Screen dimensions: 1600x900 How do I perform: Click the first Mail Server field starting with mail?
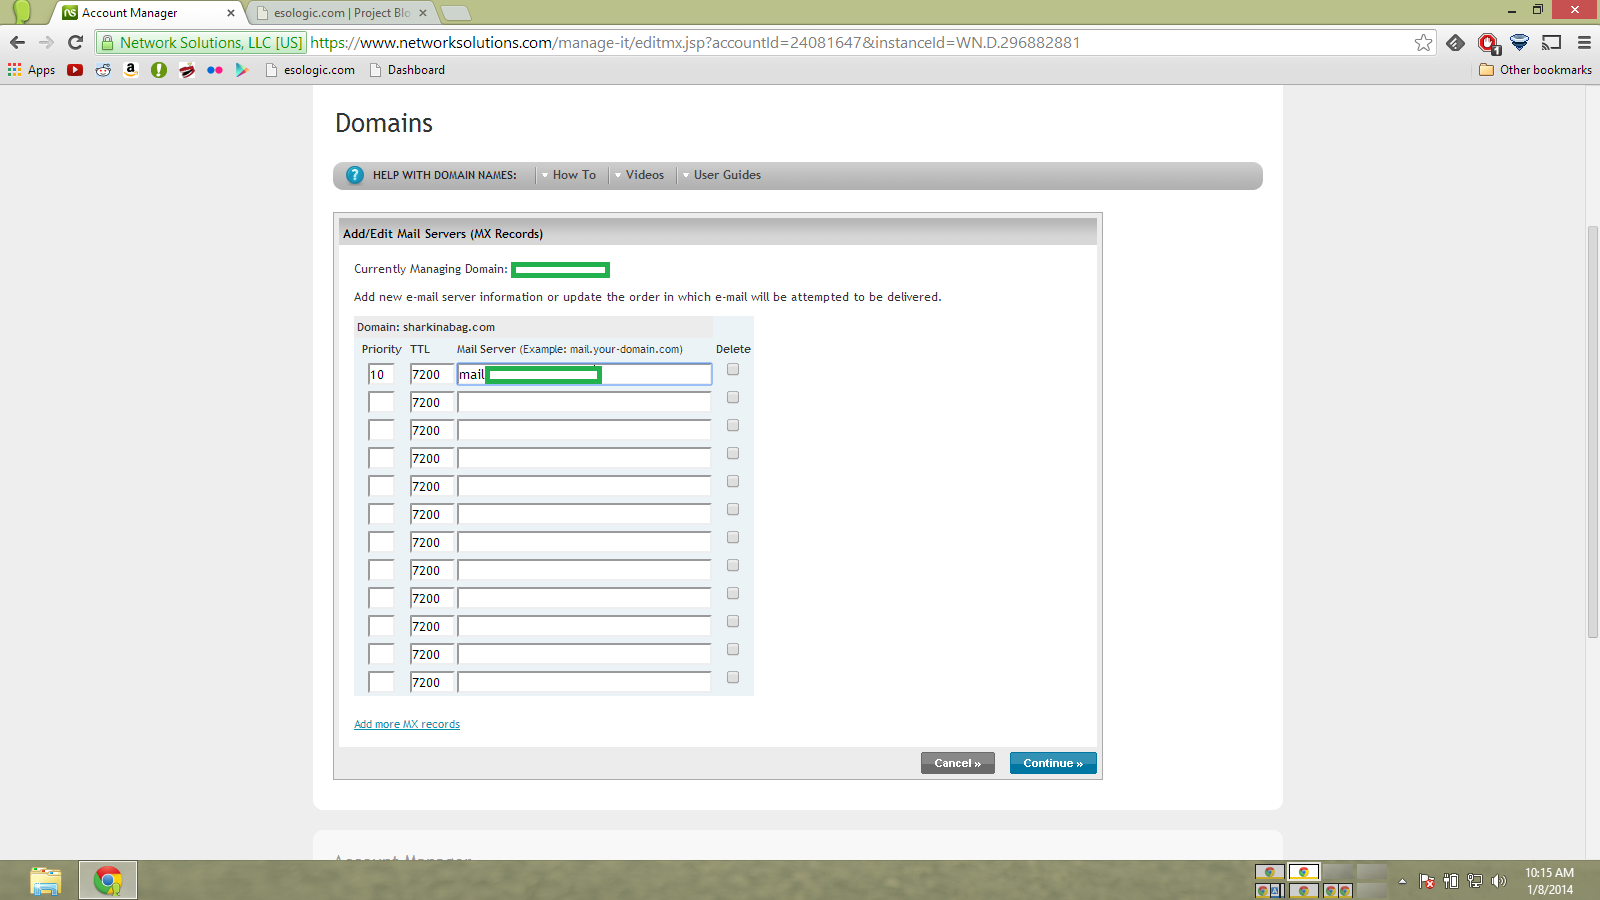coord(585,374)
